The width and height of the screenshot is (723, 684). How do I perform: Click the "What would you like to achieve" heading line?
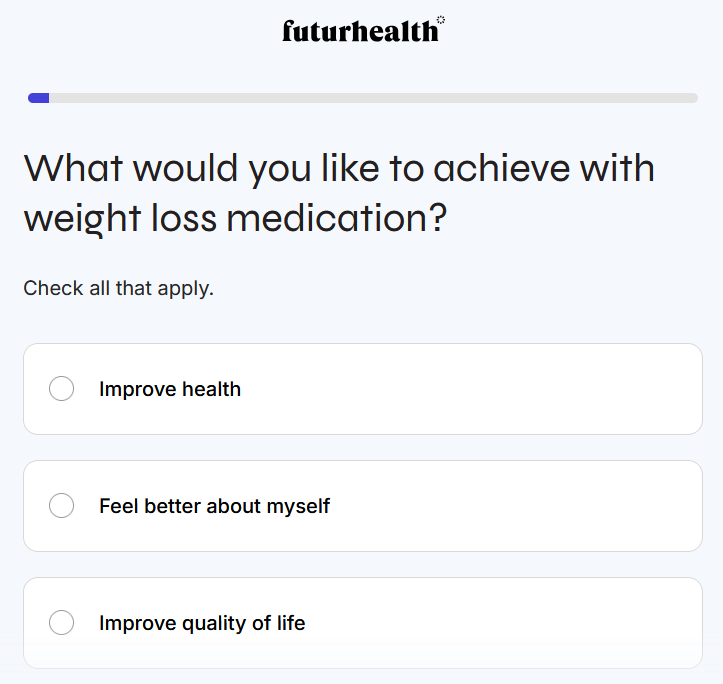tap(339, 168)
